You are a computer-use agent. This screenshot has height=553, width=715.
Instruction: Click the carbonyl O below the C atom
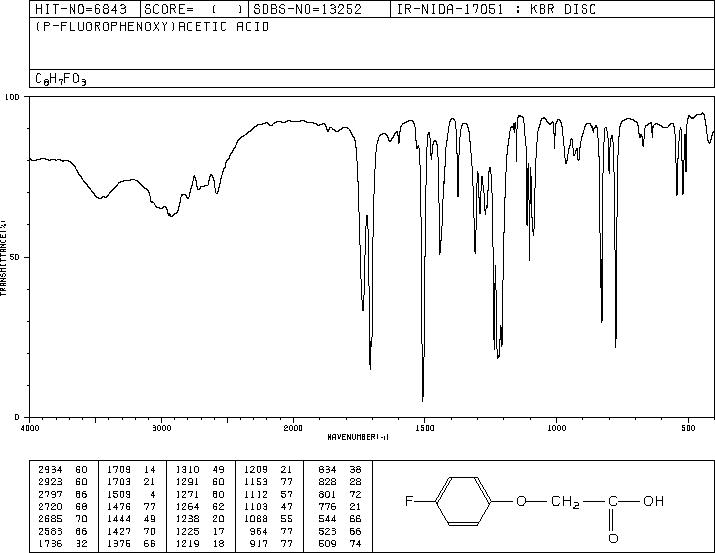tap(613, 538)
